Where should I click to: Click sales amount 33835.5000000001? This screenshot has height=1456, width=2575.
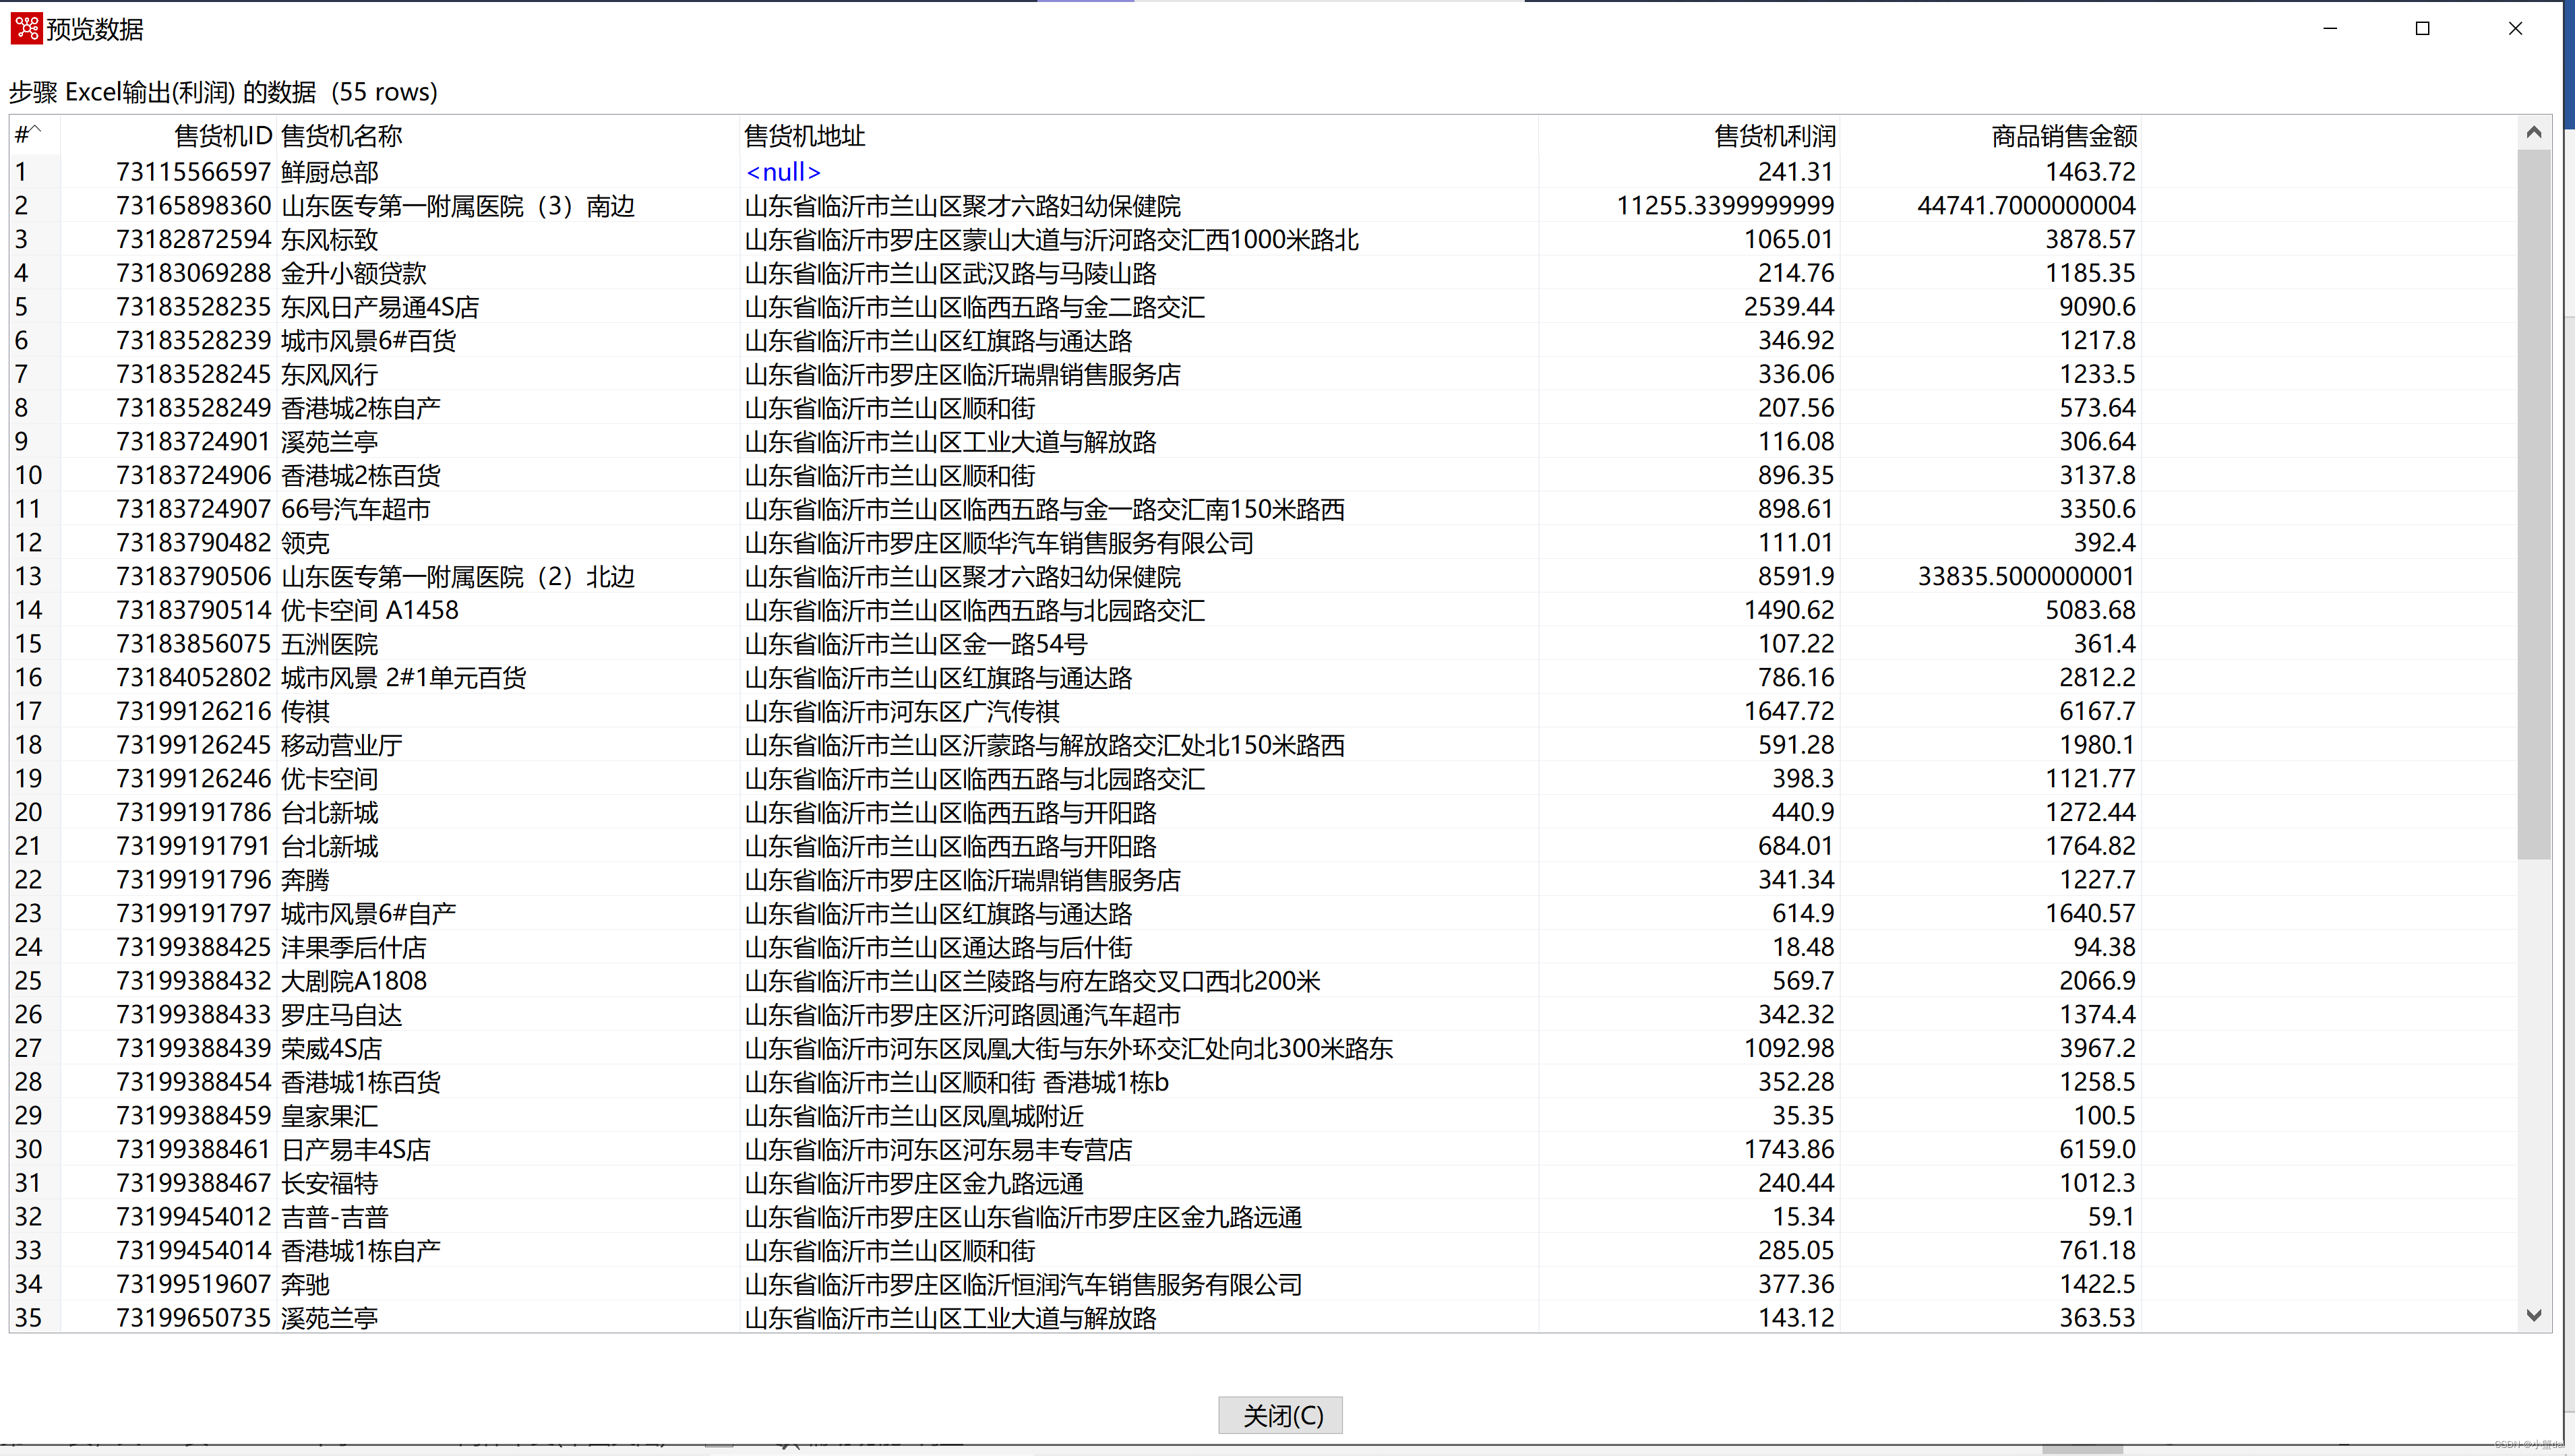coord(2026,577)
